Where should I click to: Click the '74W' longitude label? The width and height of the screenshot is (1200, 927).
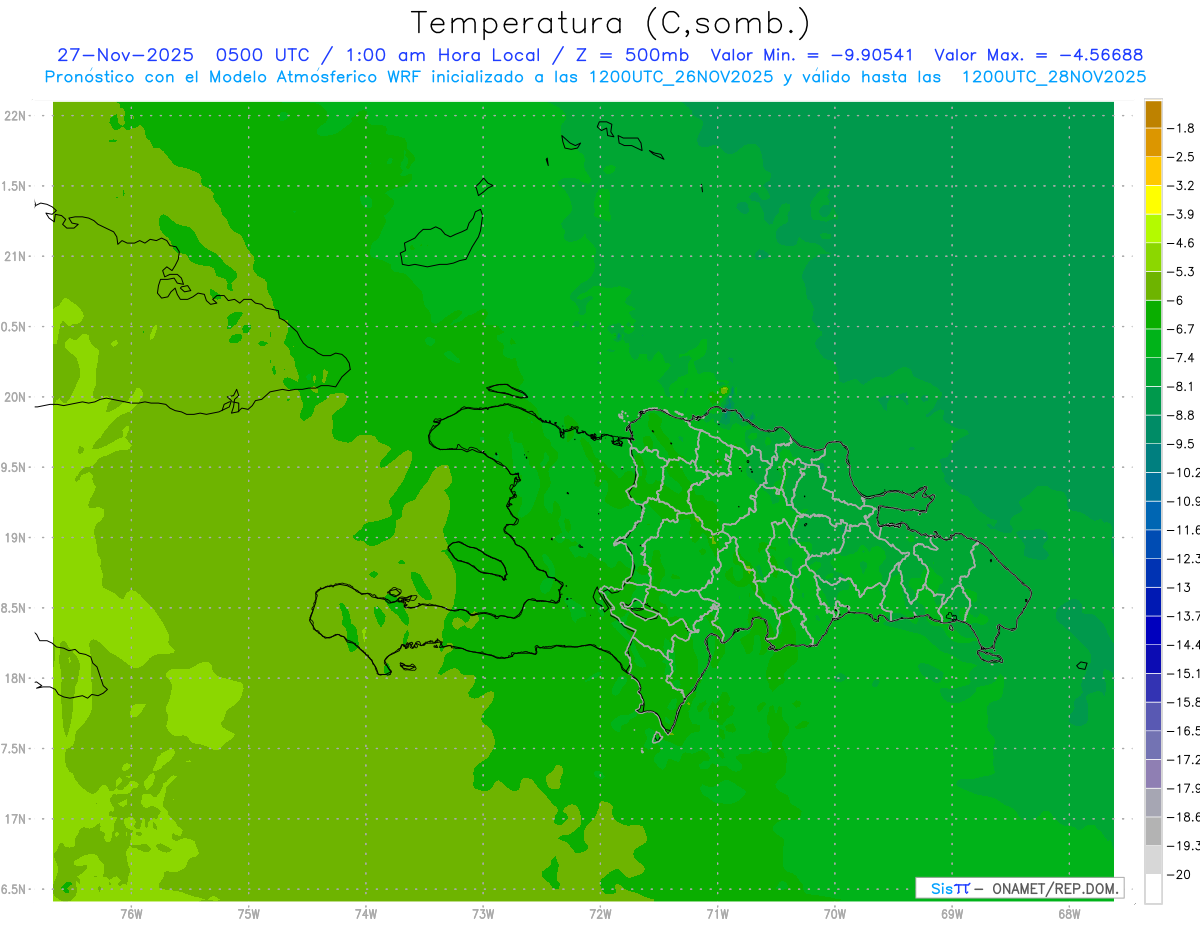(365, 913)
